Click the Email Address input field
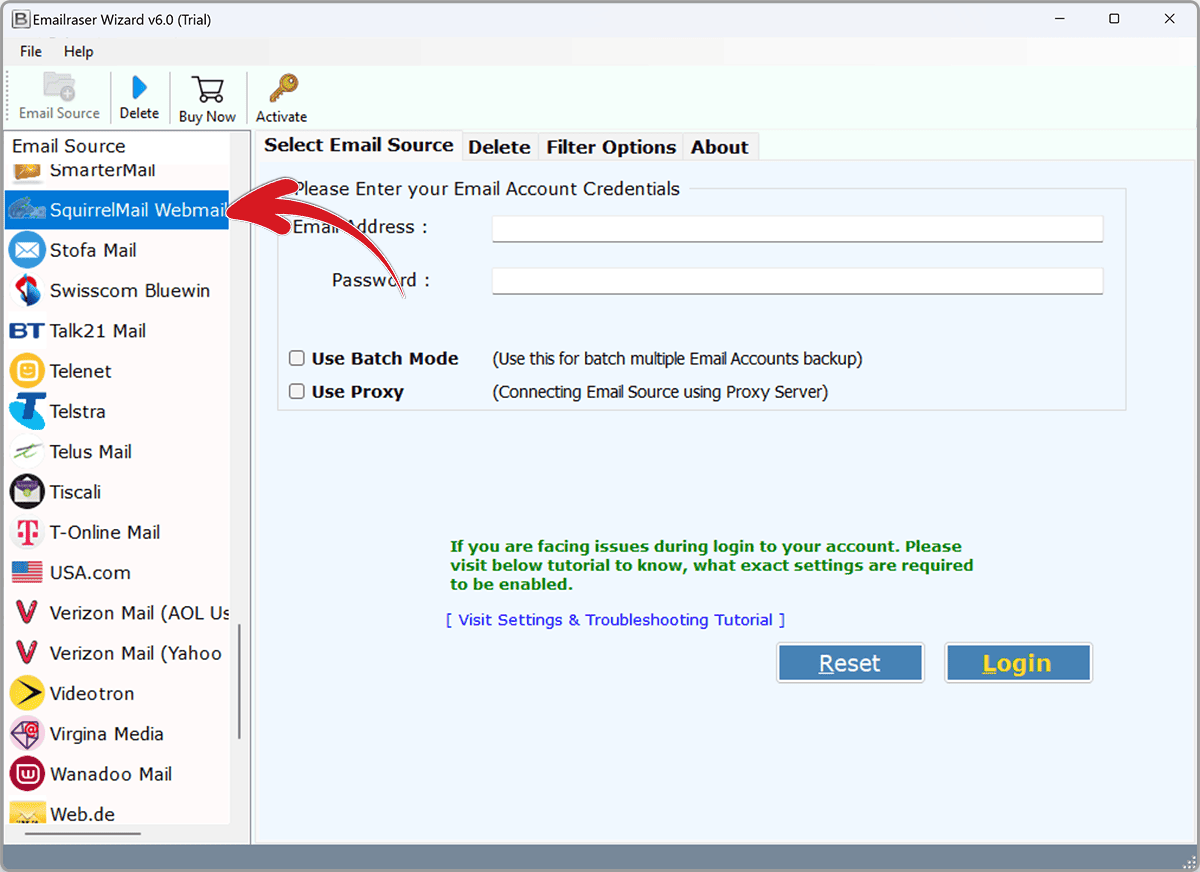1200x872 pixels. click(x=797, y=229)
